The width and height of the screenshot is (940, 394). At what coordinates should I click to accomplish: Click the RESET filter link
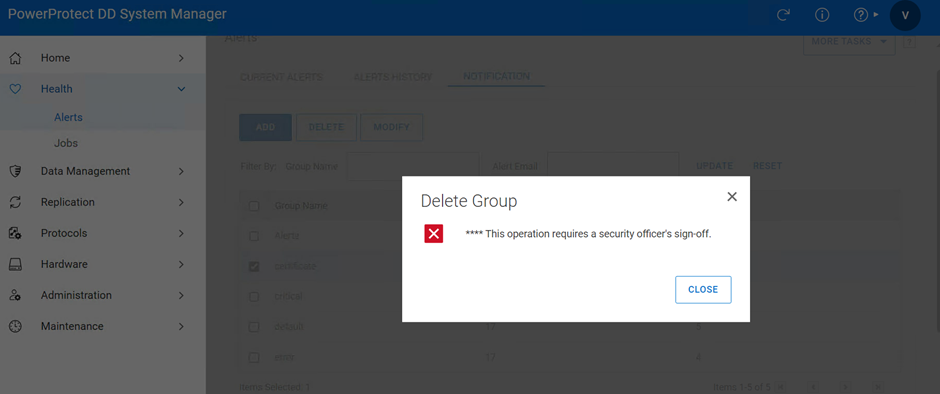pyautogui.click(x=767, y=166)
